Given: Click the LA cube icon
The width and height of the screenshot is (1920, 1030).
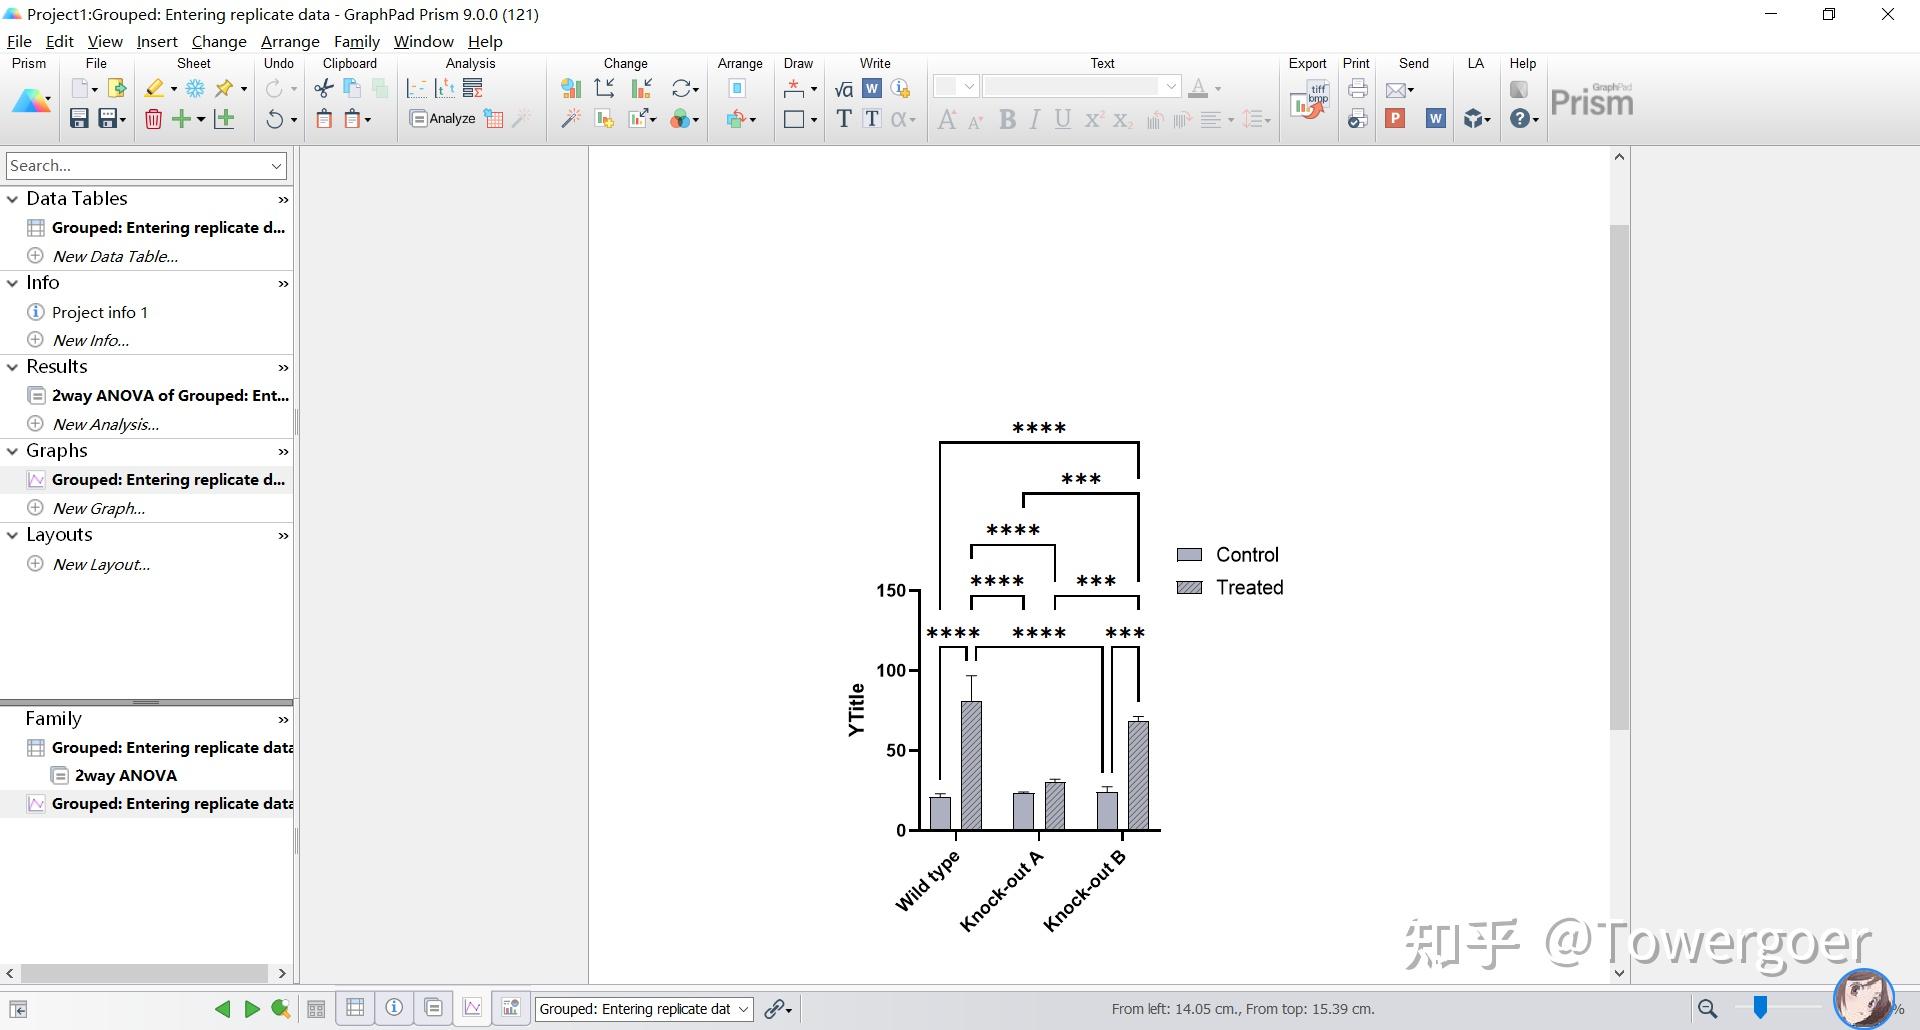Looking at the screenshot, I should coord(1473,119).
